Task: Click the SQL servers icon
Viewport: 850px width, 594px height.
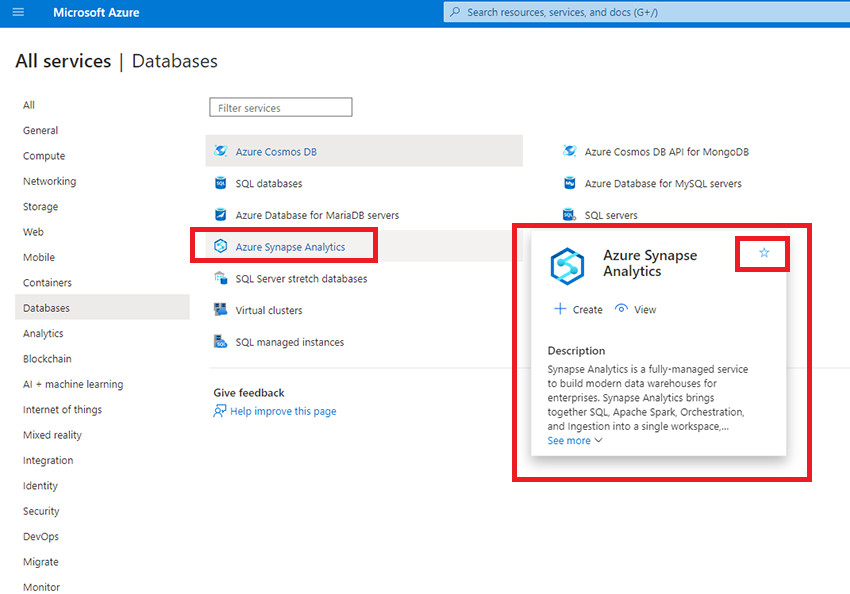Action: tap(569, 215)
